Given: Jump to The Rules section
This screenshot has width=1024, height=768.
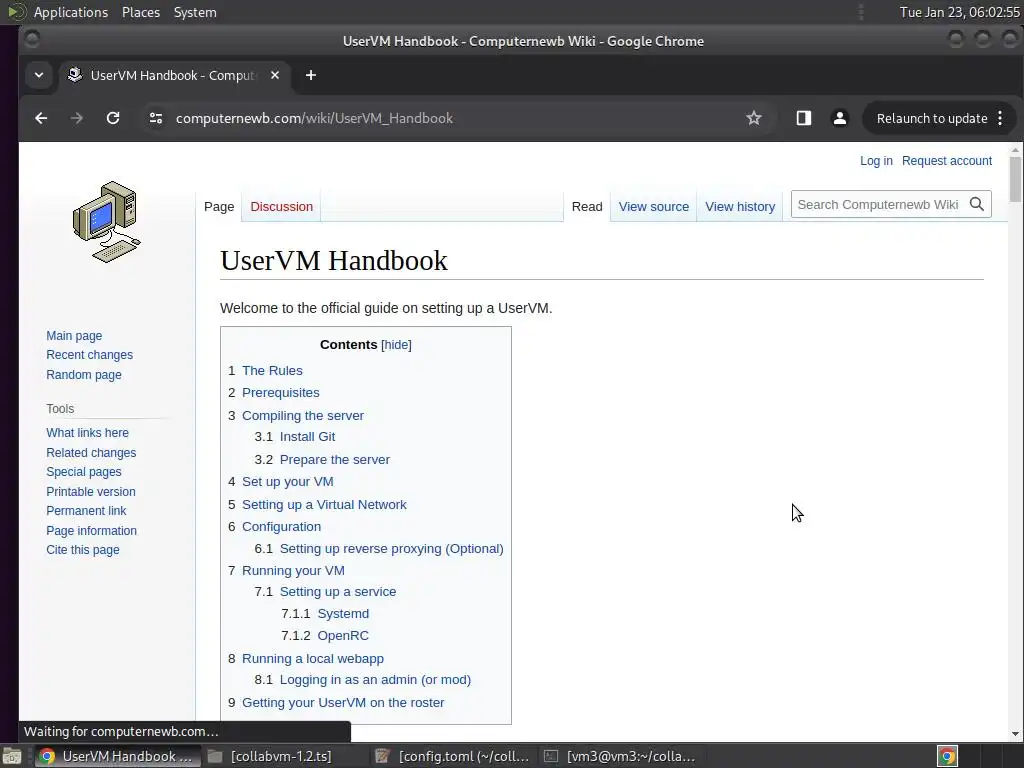Looking at the screenshot, I should coord(272,370).
